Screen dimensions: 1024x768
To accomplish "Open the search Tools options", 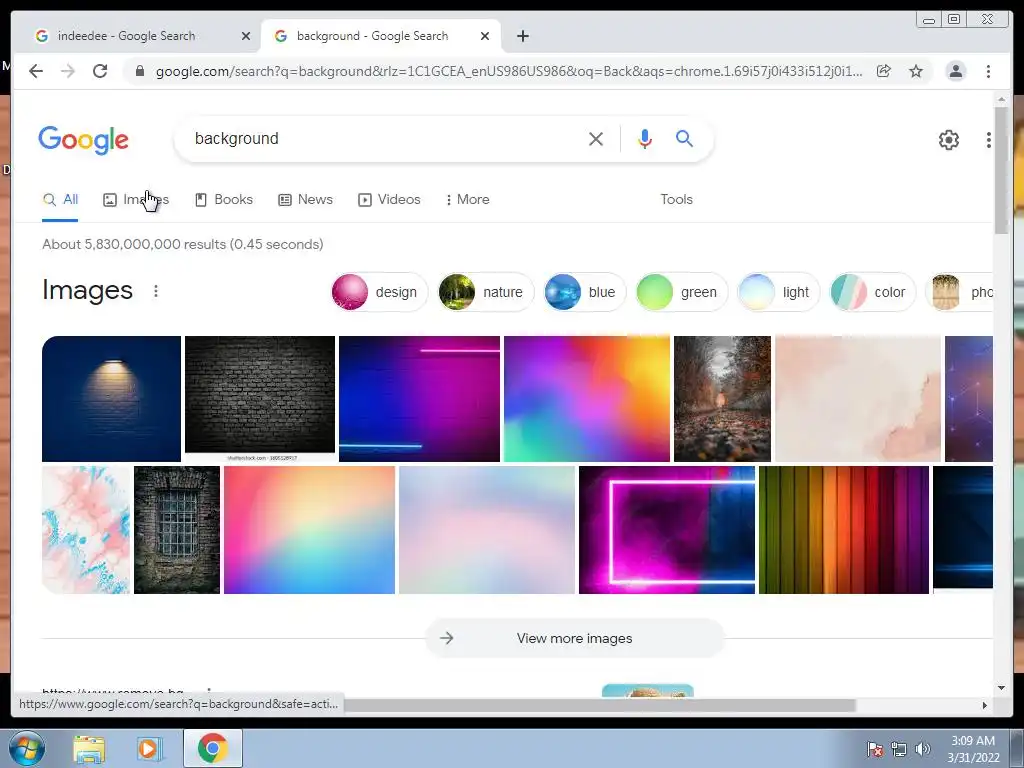I will [676, 200].
